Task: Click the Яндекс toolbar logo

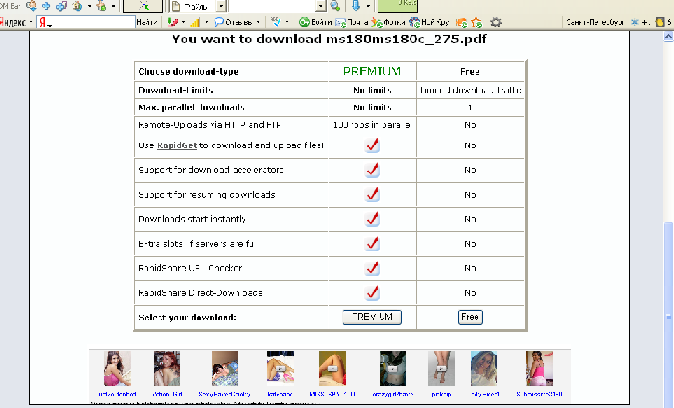Action: [x=13, y=22]
